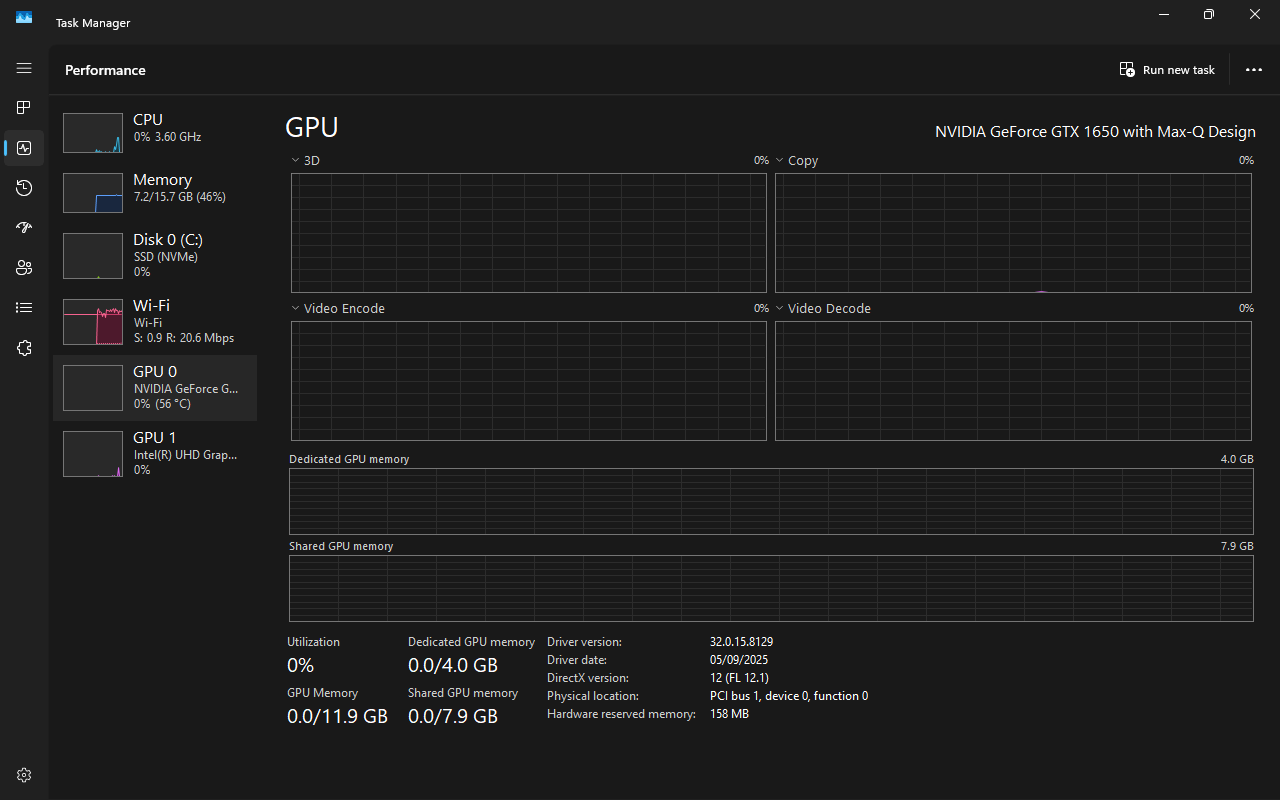This screenshot has width=1280, height=800.
Task: Select the Performance page icon in the sidebar
Action: click(24, 148)
